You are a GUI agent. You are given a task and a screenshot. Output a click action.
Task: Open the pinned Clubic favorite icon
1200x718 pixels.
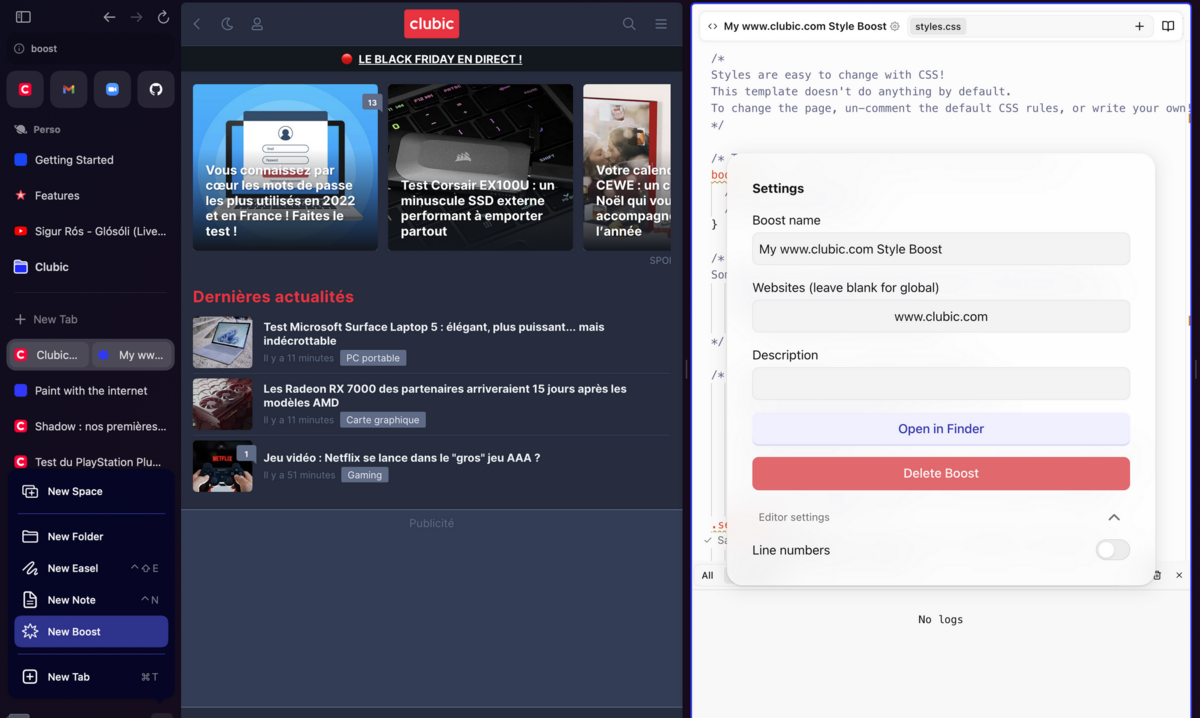(x=25, y=89)
